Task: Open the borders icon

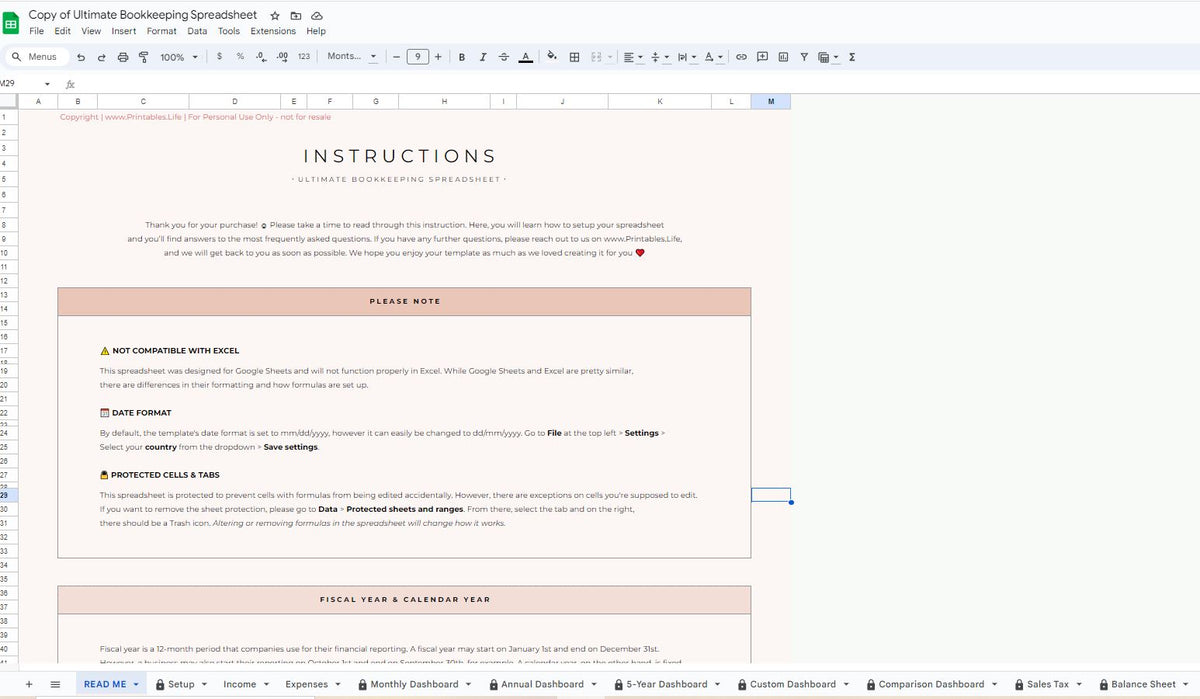Action: point(574,57)
